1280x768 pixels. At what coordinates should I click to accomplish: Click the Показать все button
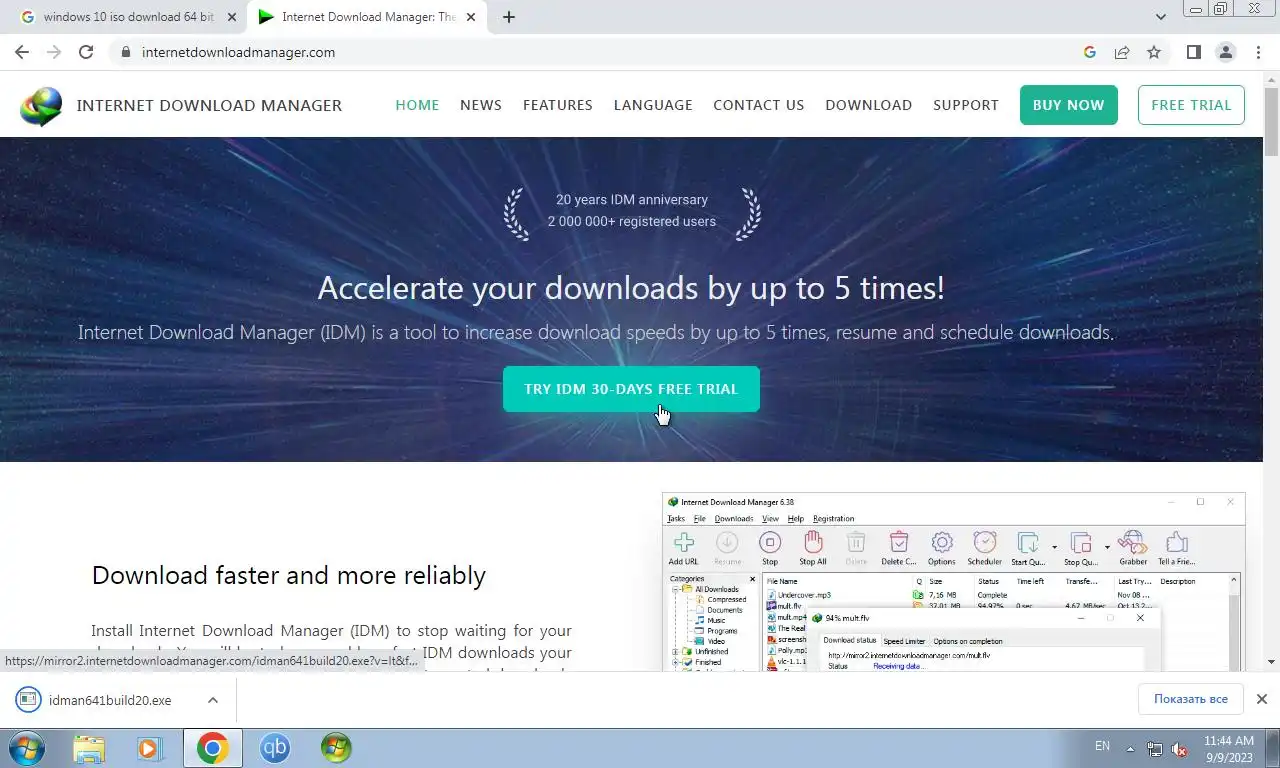1190,699
